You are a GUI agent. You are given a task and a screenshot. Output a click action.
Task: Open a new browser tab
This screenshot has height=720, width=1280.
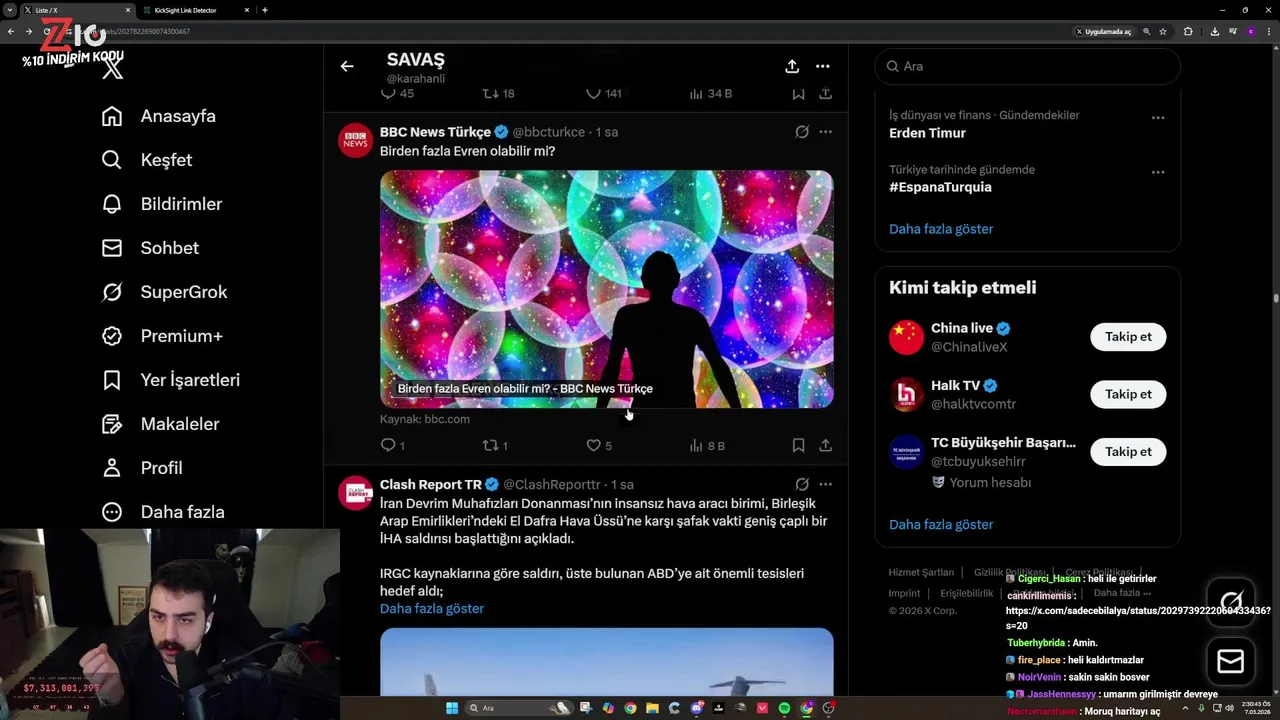(x=264, y=10)
